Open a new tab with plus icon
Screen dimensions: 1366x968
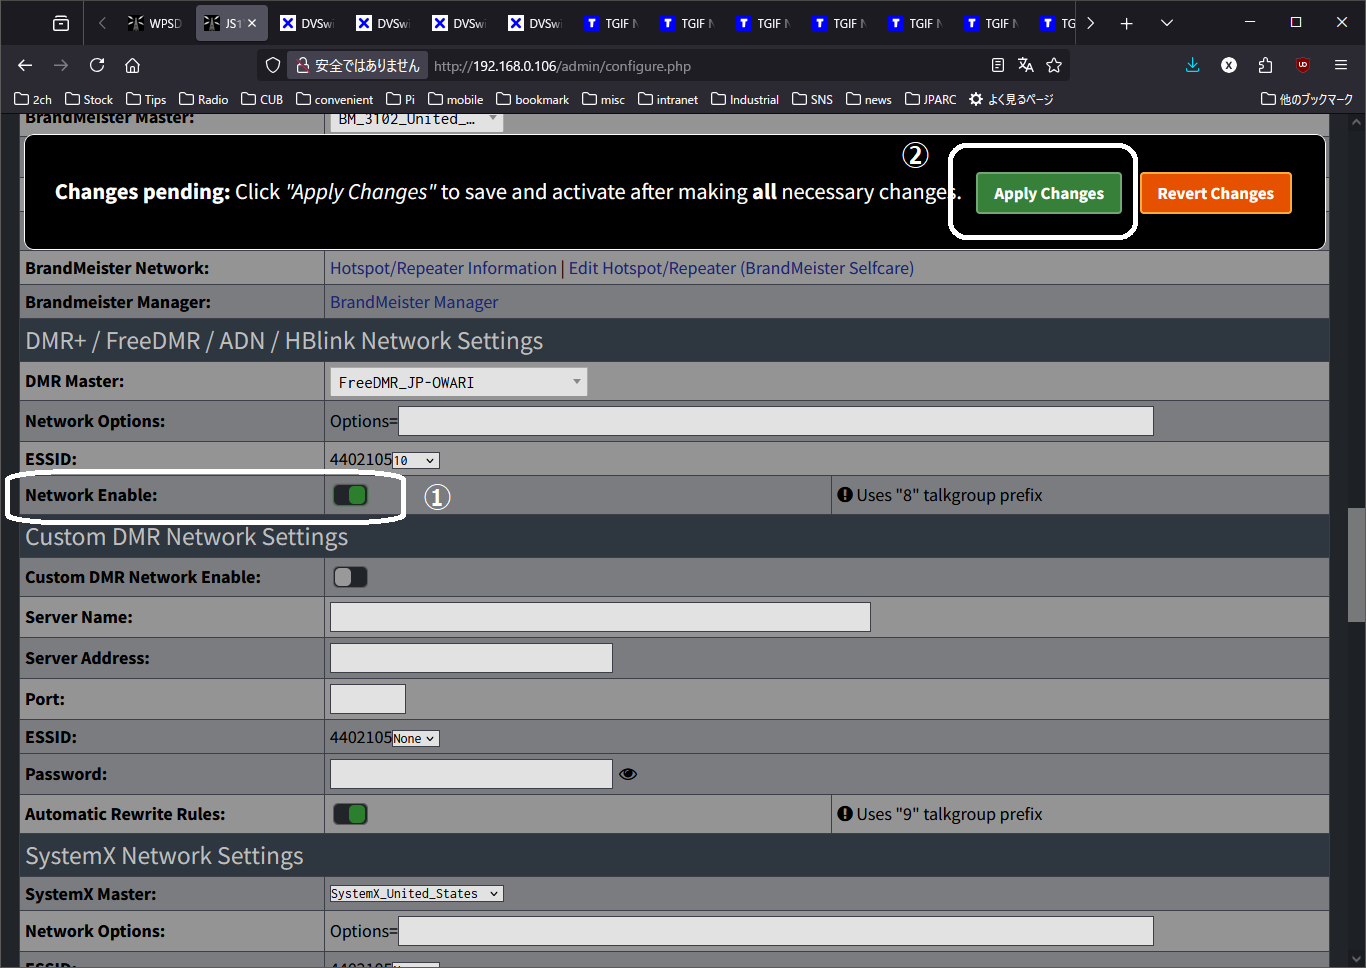tap(1127, 23)
